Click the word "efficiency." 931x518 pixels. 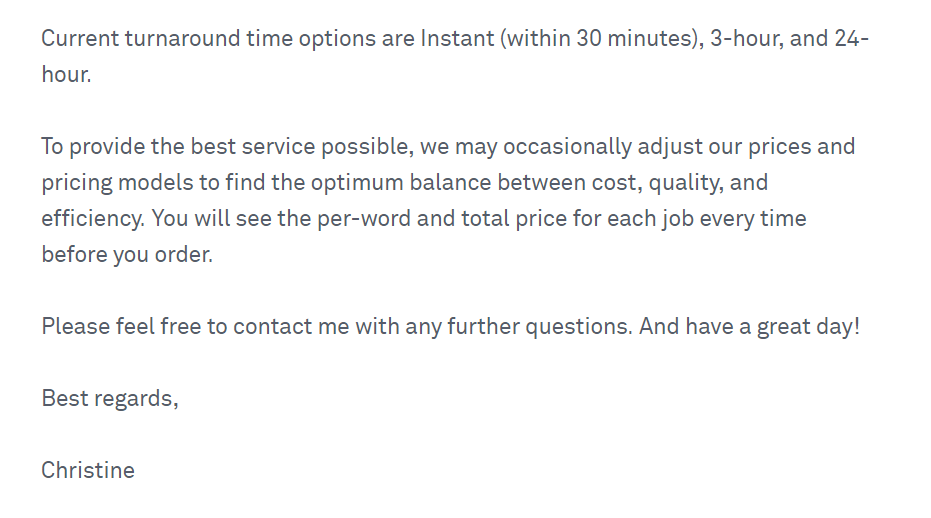93,219
